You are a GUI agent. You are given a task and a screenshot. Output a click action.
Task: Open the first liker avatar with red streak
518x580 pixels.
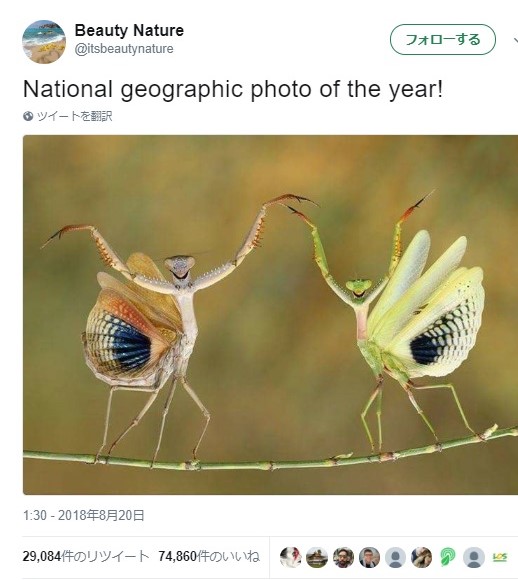(x=290, y=557)
